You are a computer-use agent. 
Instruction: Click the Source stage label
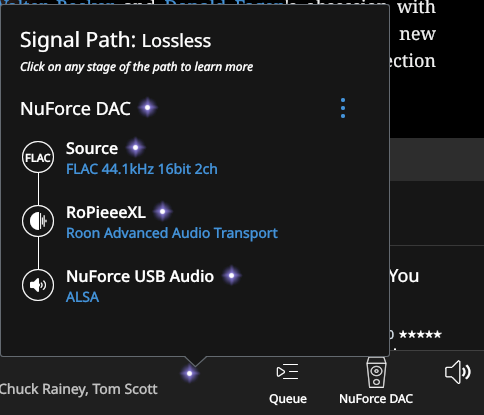(x=92, y=148)
